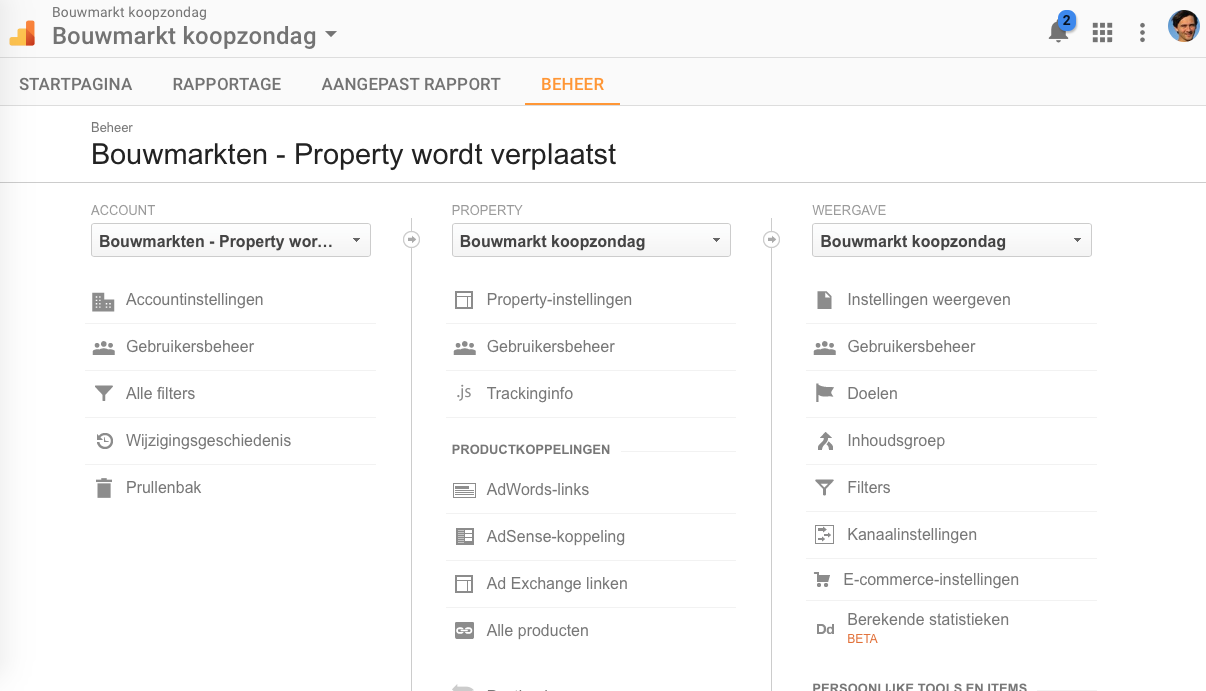Screen dimensions: 1206x691
Task: Click the Instellingen weergeven document icon
Action: pyautogui.click(x=824, y=300)
